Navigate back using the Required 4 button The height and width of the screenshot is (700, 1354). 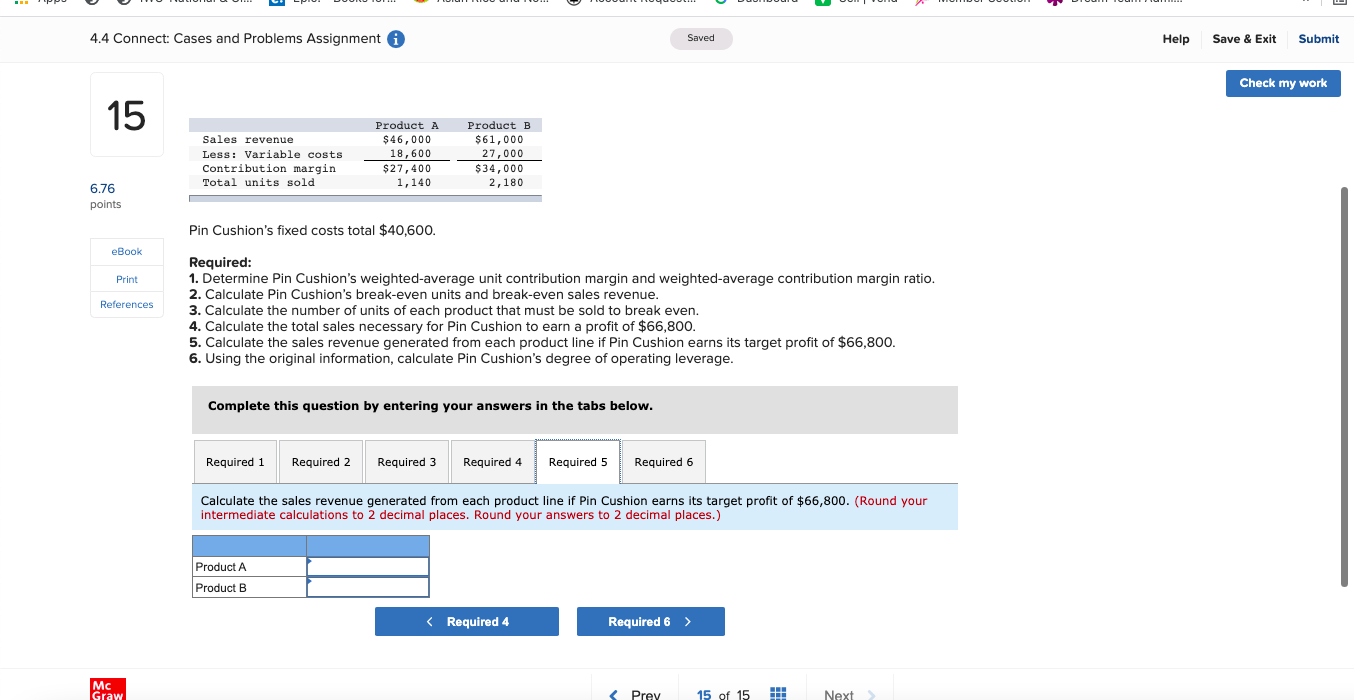click(x=467, y=621)
